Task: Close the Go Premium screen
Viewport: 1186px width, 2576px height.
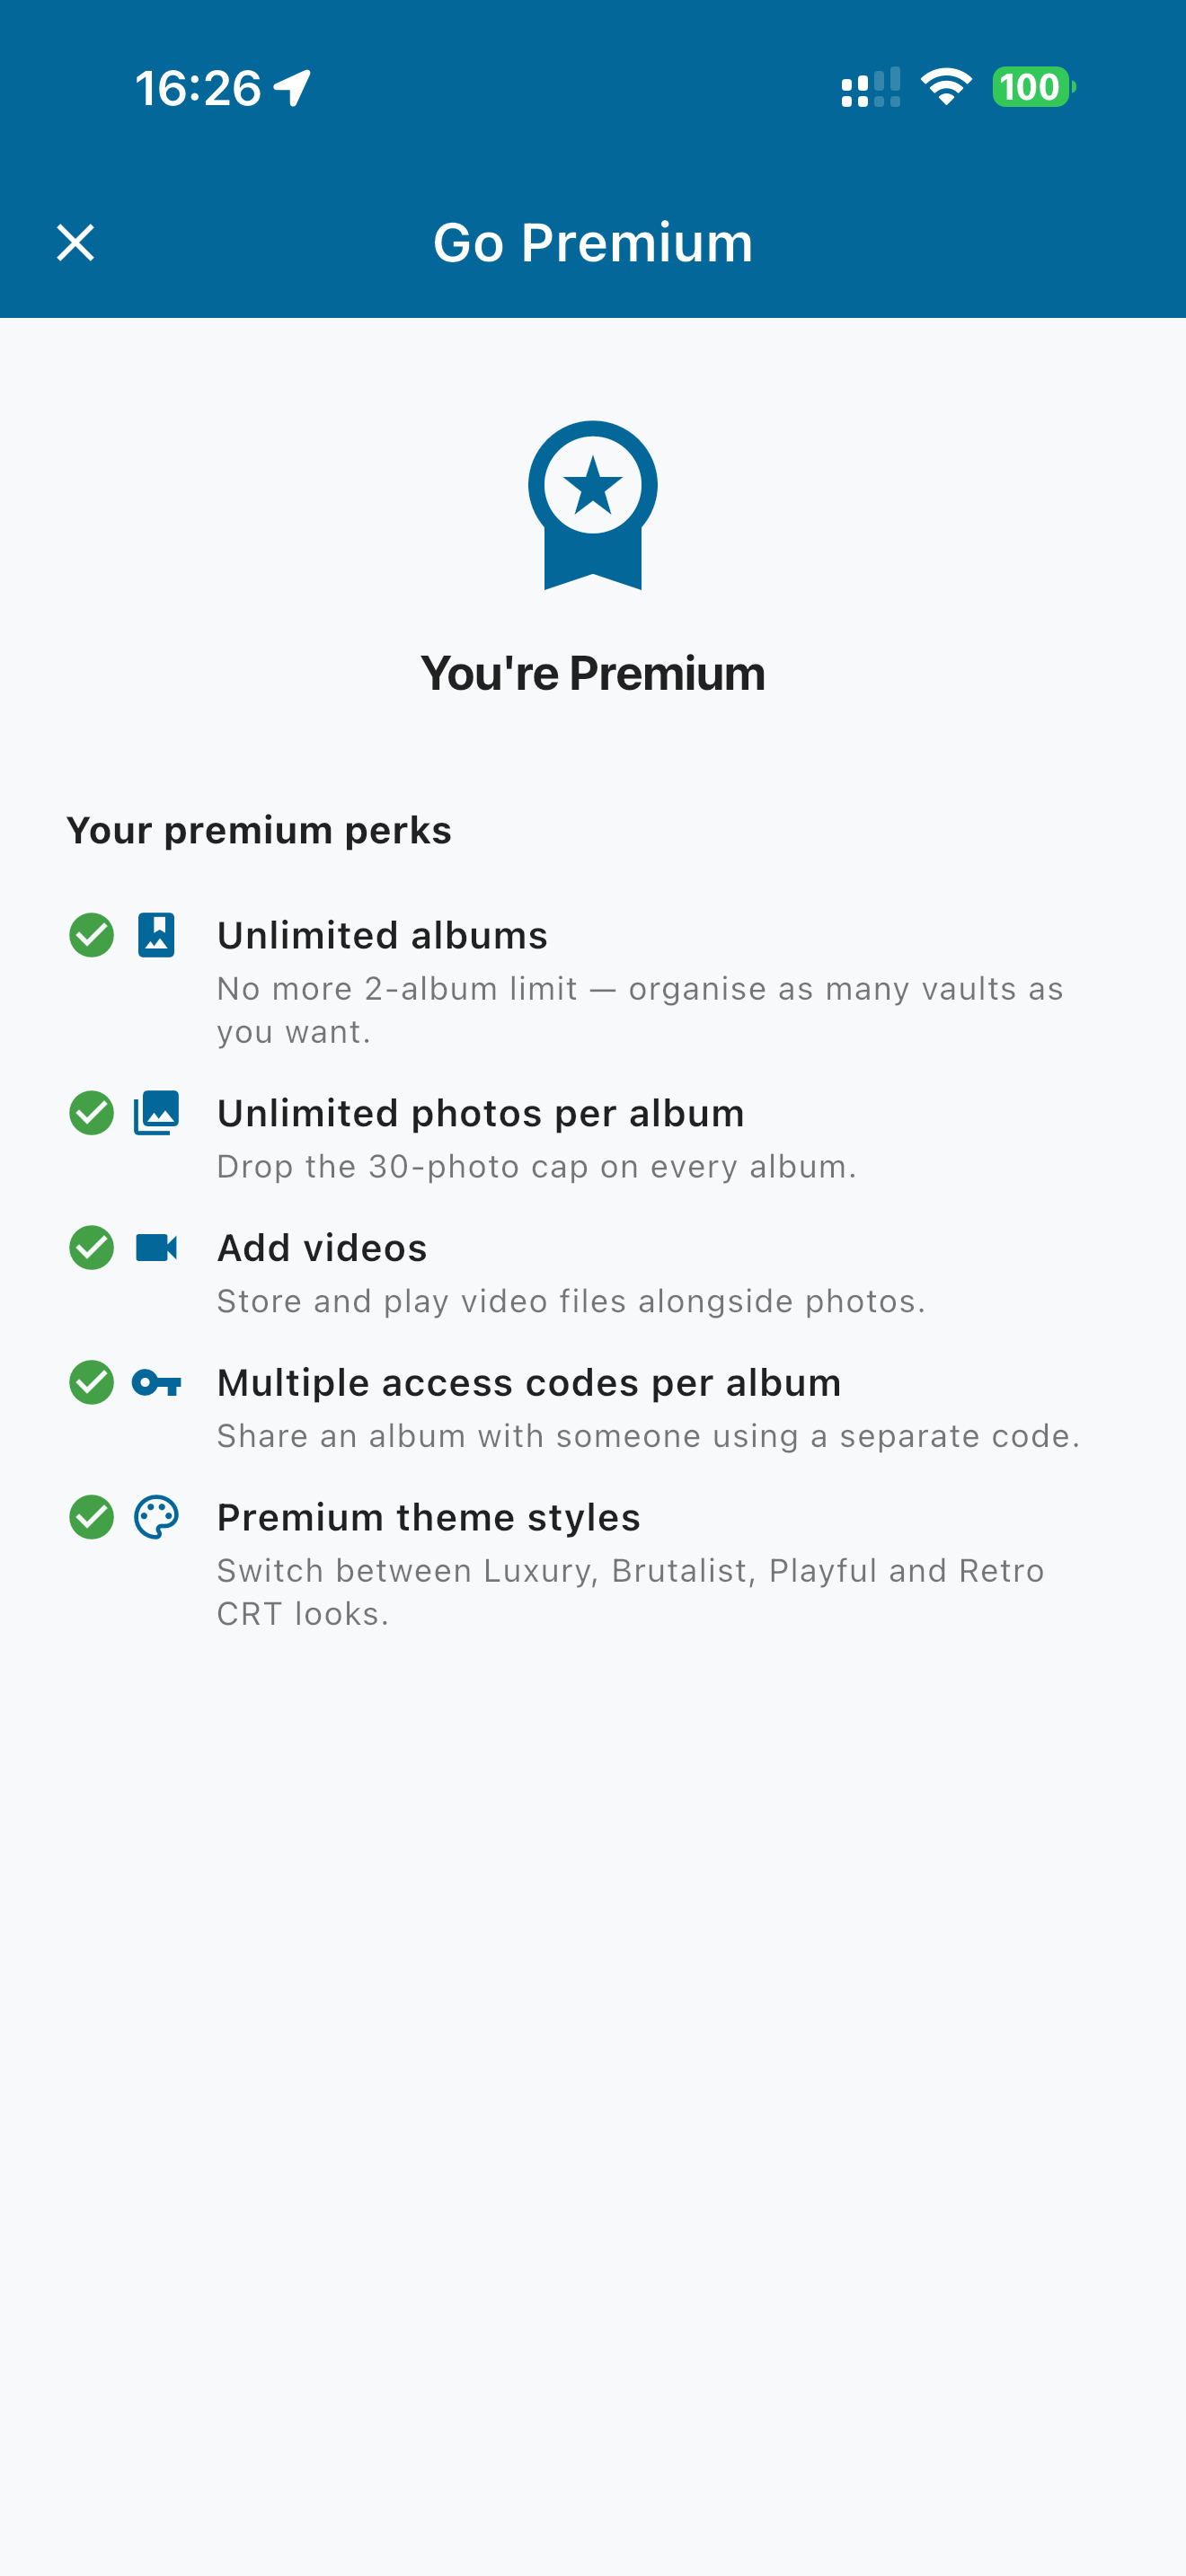Action: 75,243
